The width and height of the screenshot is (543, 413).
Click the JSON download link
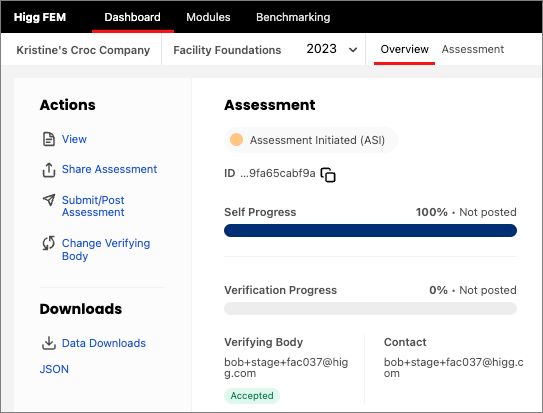coord(54,369)
